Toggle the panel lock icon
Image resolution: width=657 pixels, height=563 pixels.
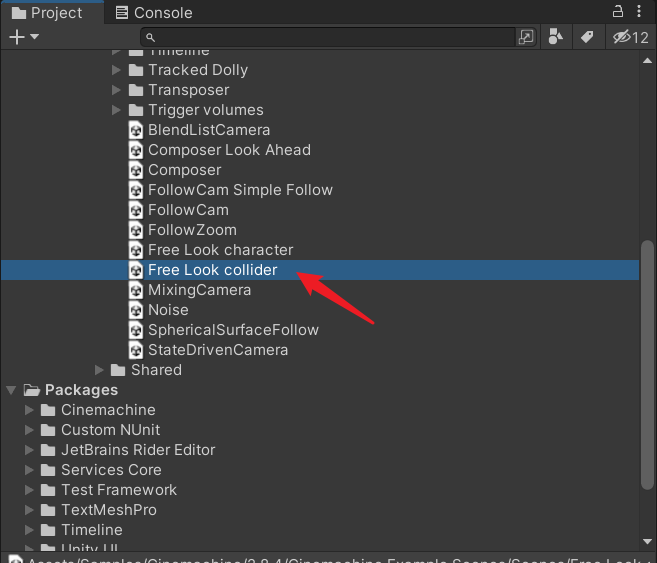618,11
